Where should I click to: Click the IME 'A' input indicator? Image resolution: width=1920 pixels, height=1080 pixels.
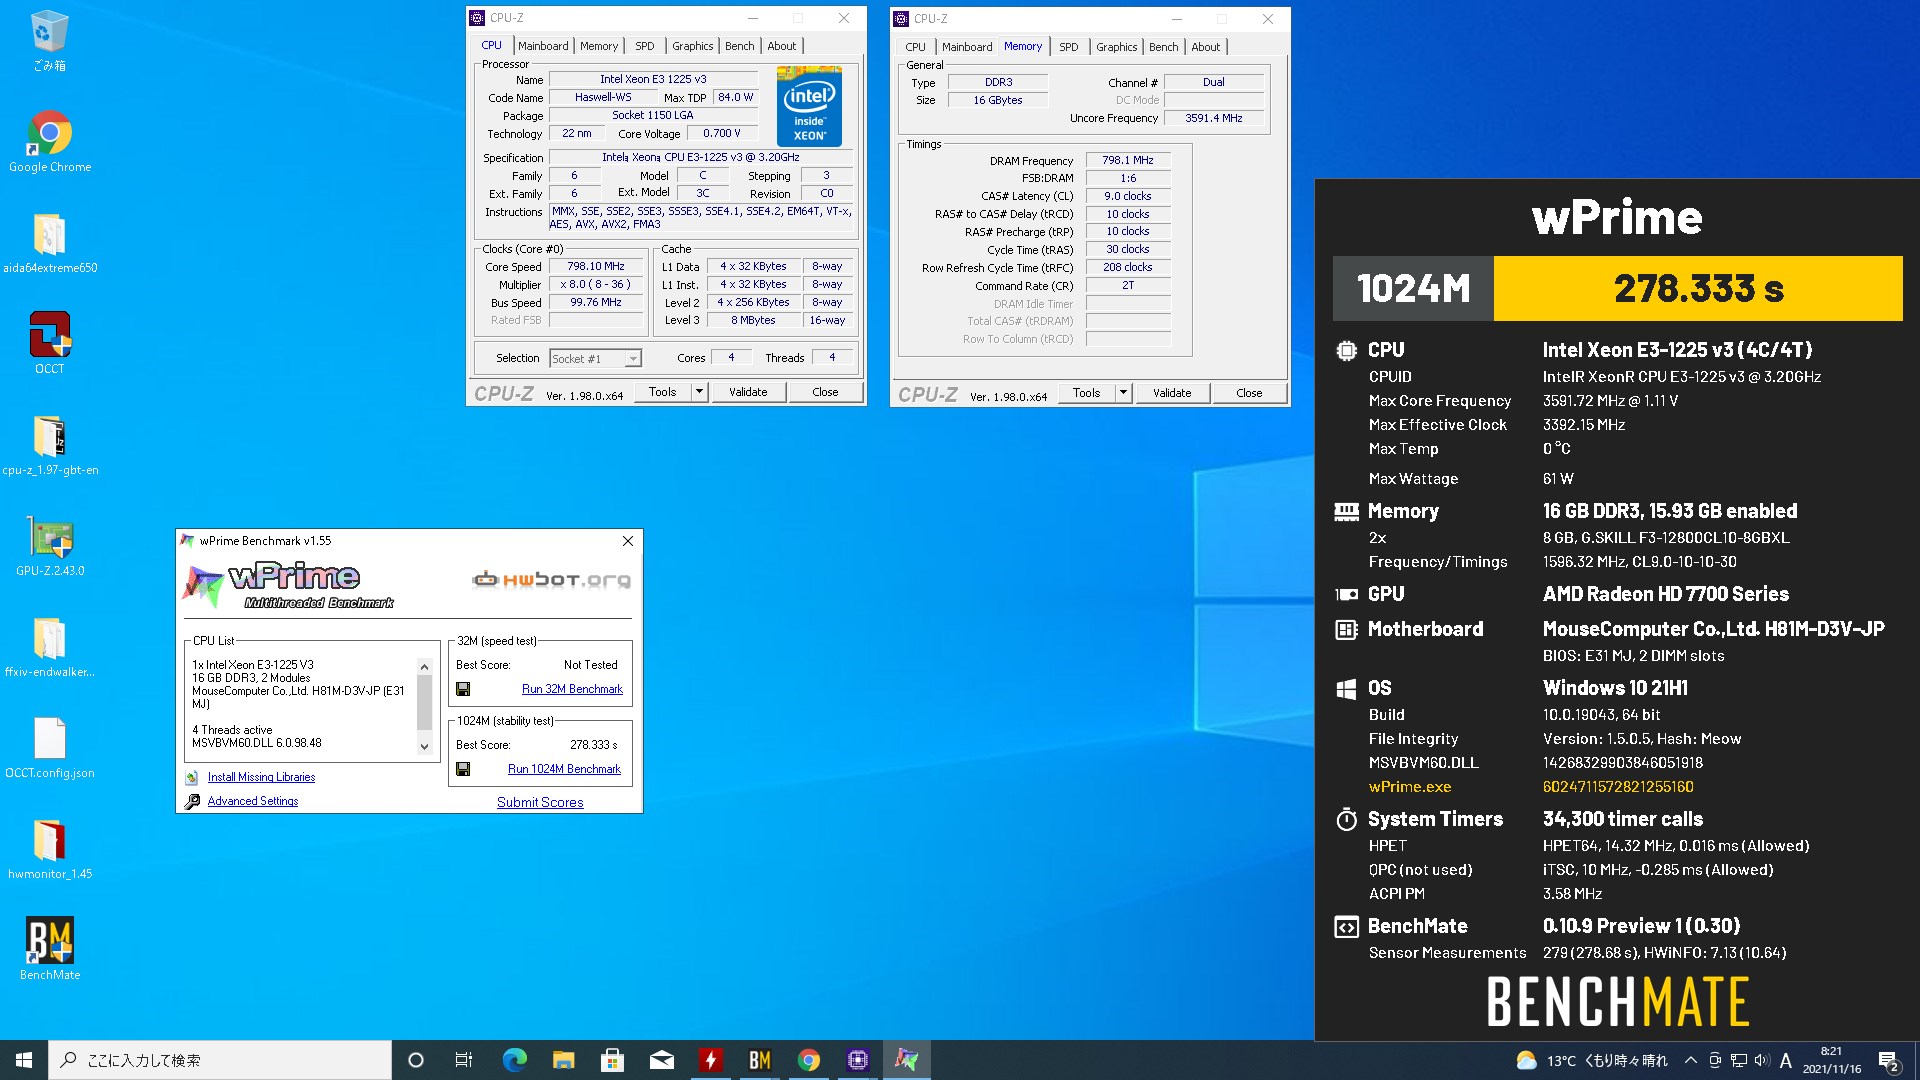coord(1785,1060)
